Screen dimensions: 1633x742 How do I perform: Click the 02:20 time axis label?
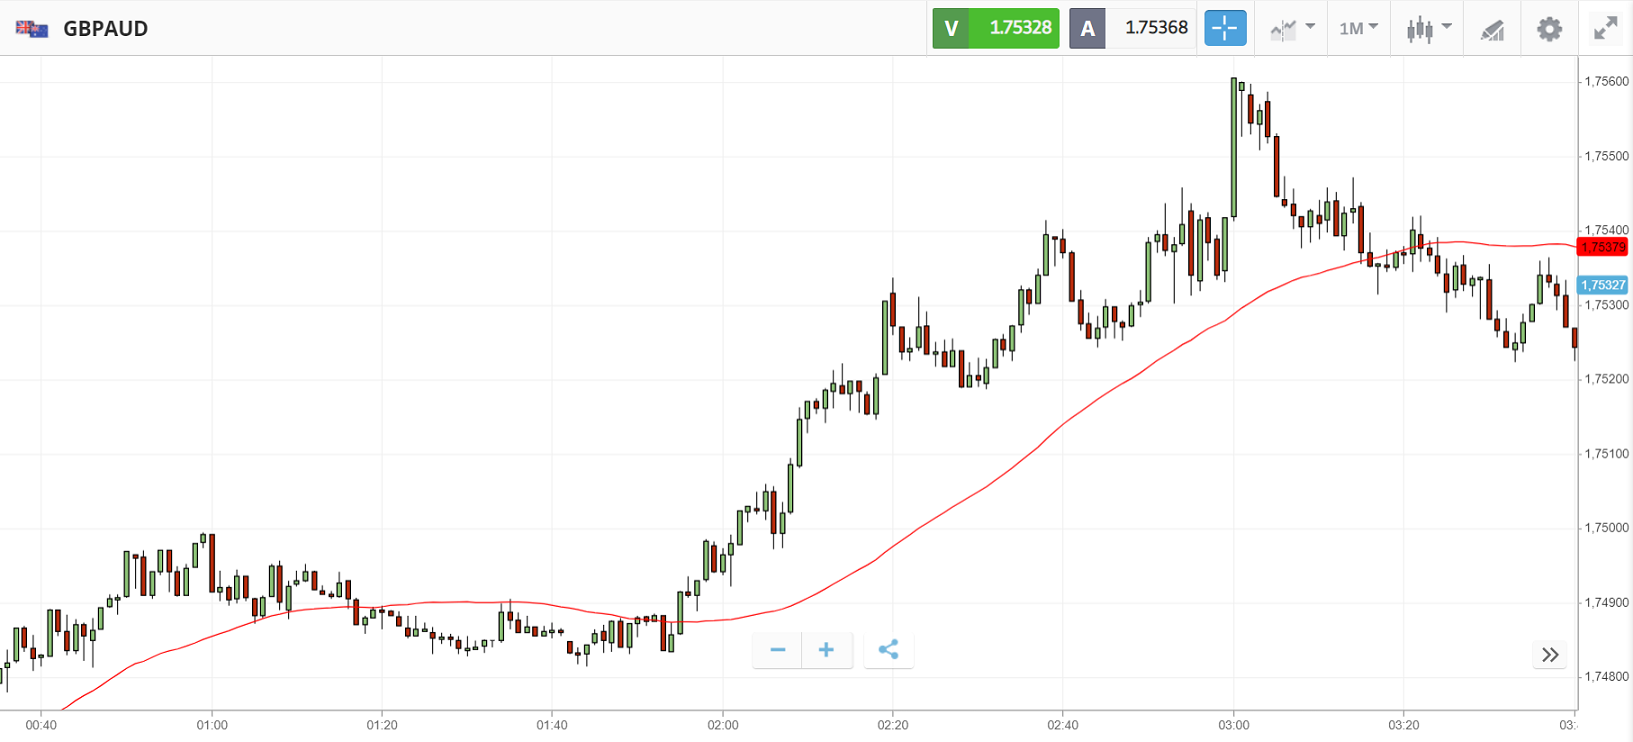tap(893, 725)
